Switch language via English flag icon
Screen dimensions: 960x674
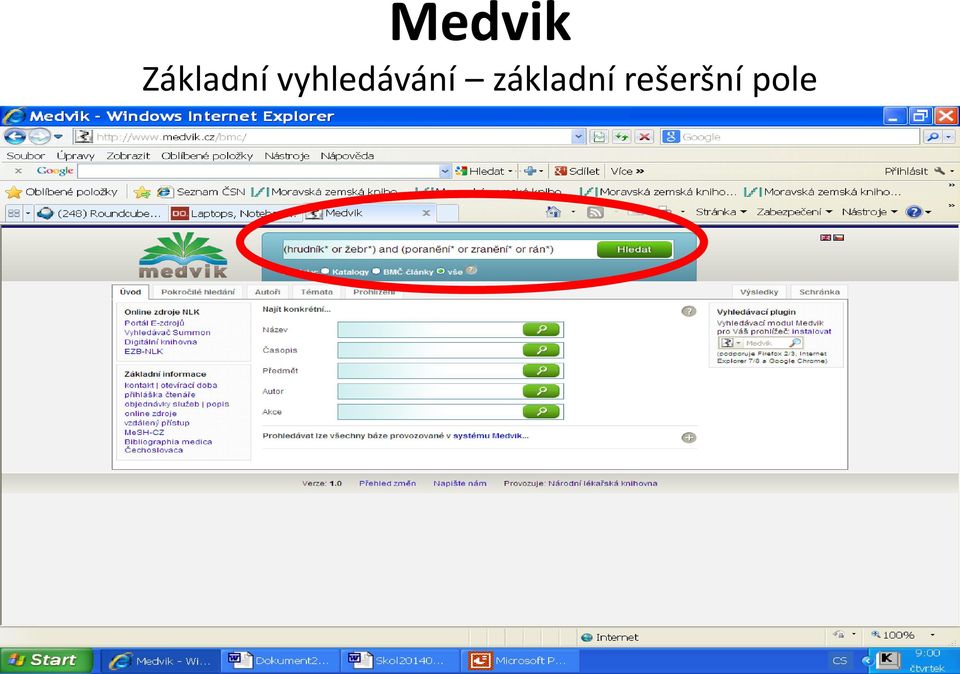825,238
